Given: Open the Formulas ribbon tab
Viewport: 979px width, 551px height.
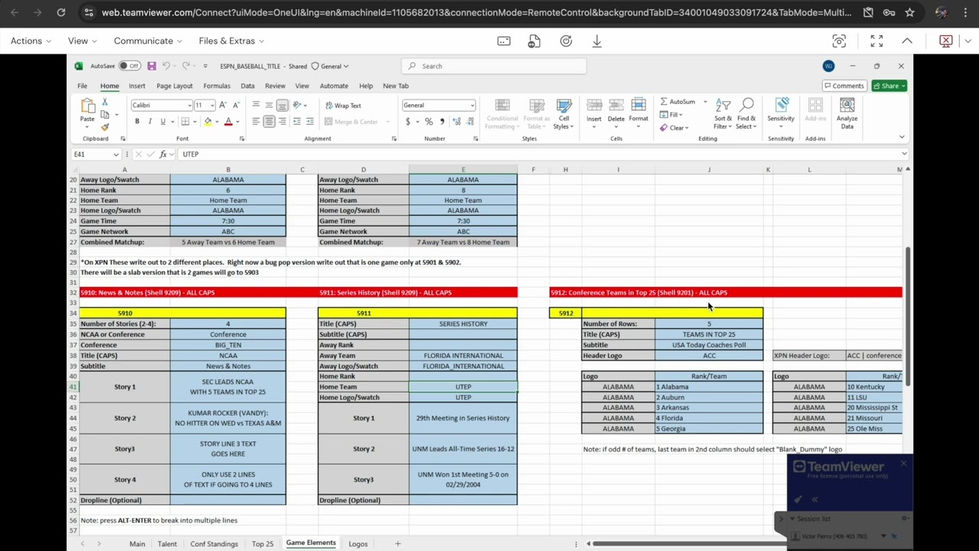Looking at the screenshot, I should [217, 86].
